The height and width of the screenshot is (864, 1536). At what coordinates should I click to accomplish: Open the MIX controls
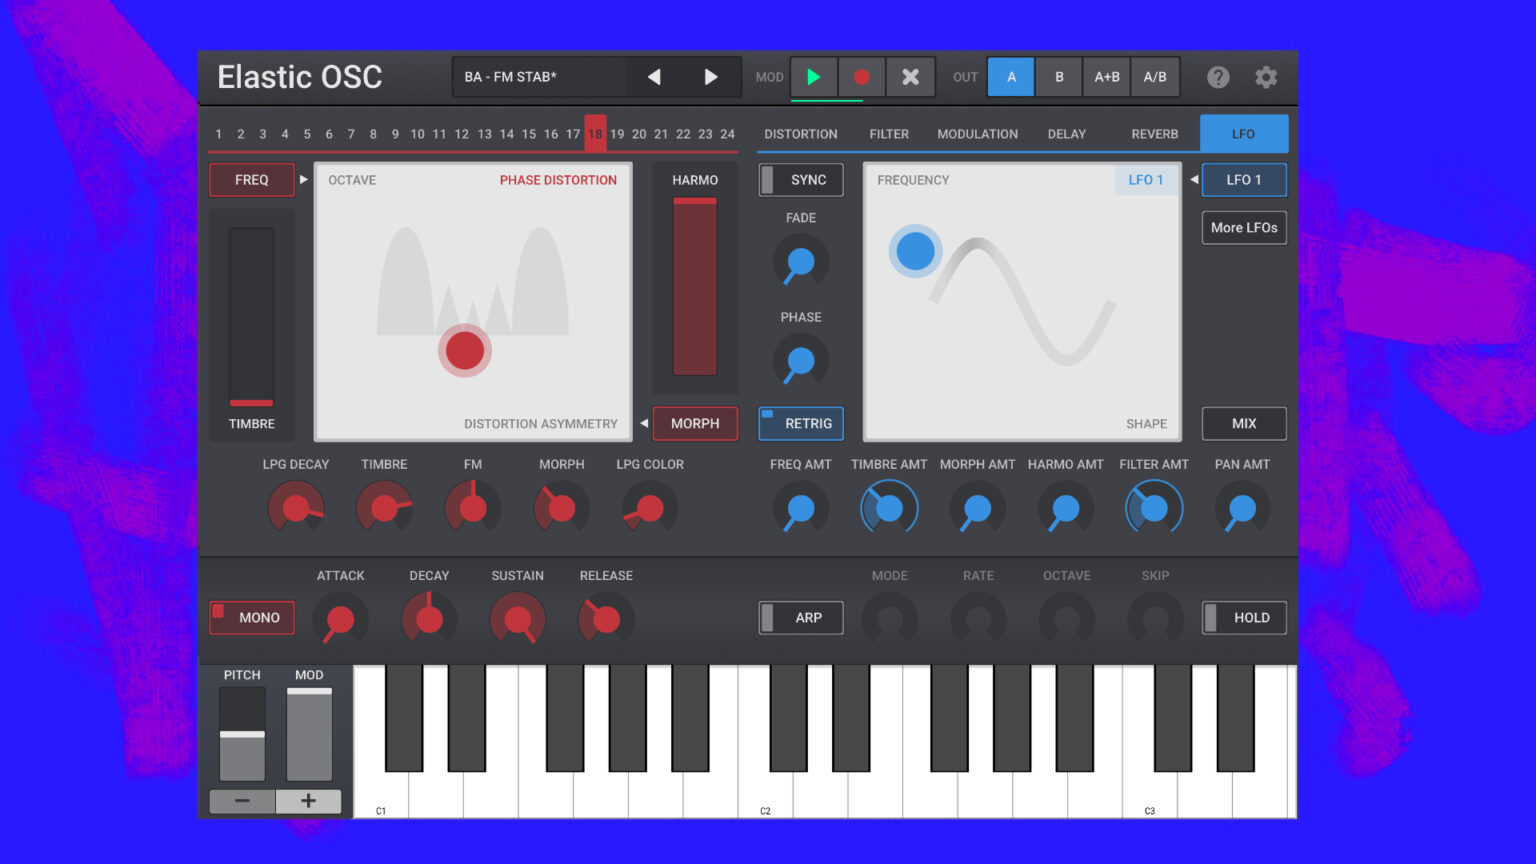click(1243, 423)
